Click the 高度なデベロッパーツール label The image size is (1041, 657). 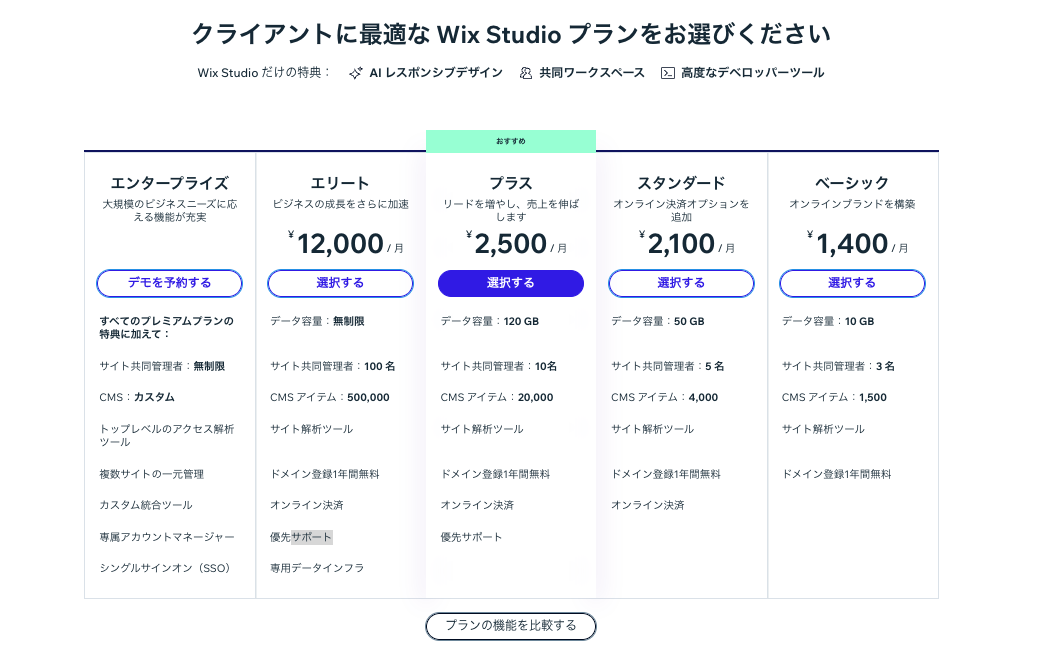[752, 73]
